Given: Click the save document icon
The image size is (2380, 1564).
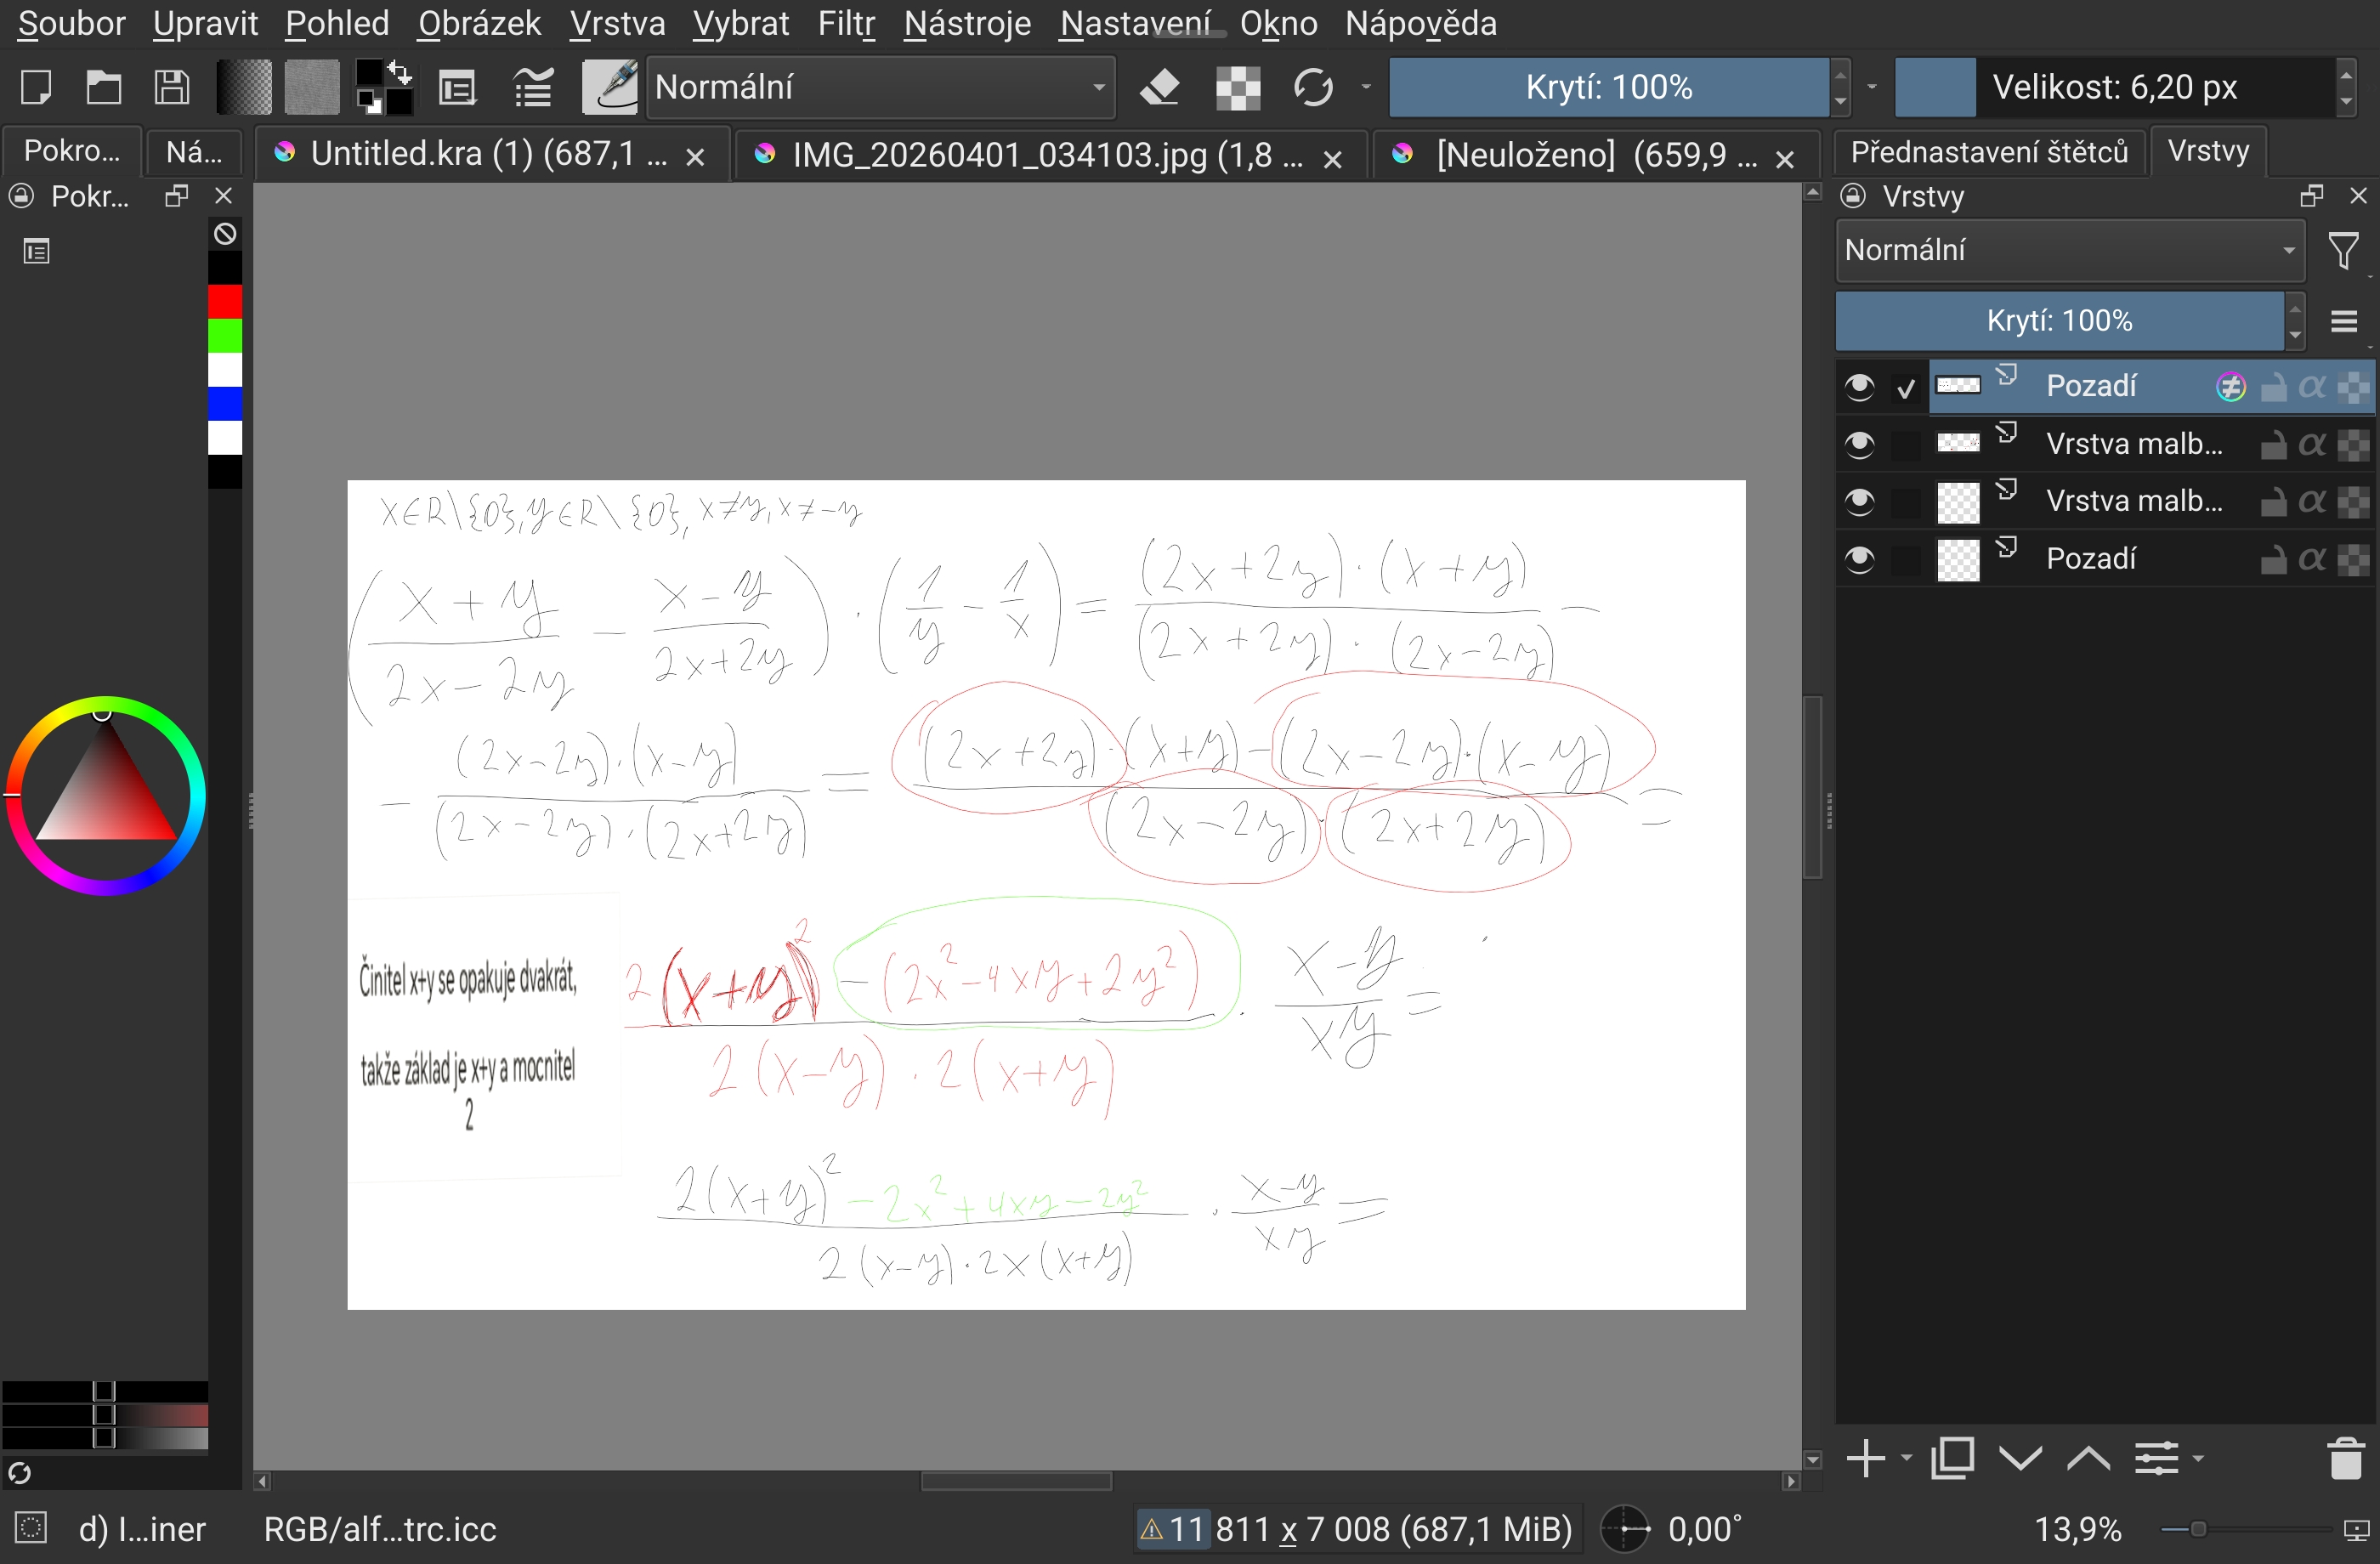Looking at the screenshot, I should point(172,88).
